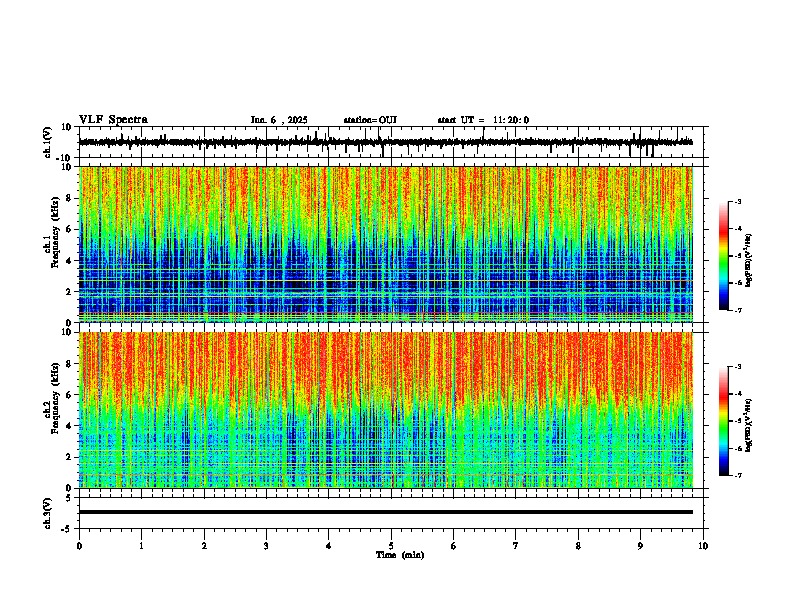The image size is (792, 612).
Task: Click the ch.1 voltage waveform trace
Action: click(x=385, y=142)
